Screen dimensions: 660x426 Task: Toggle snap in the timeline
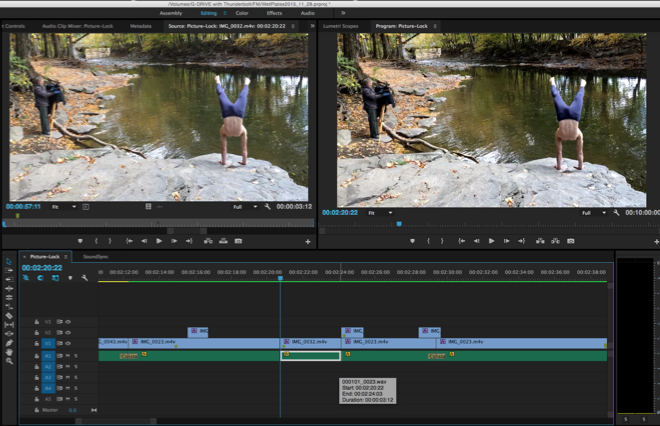[x=40, y=278]
